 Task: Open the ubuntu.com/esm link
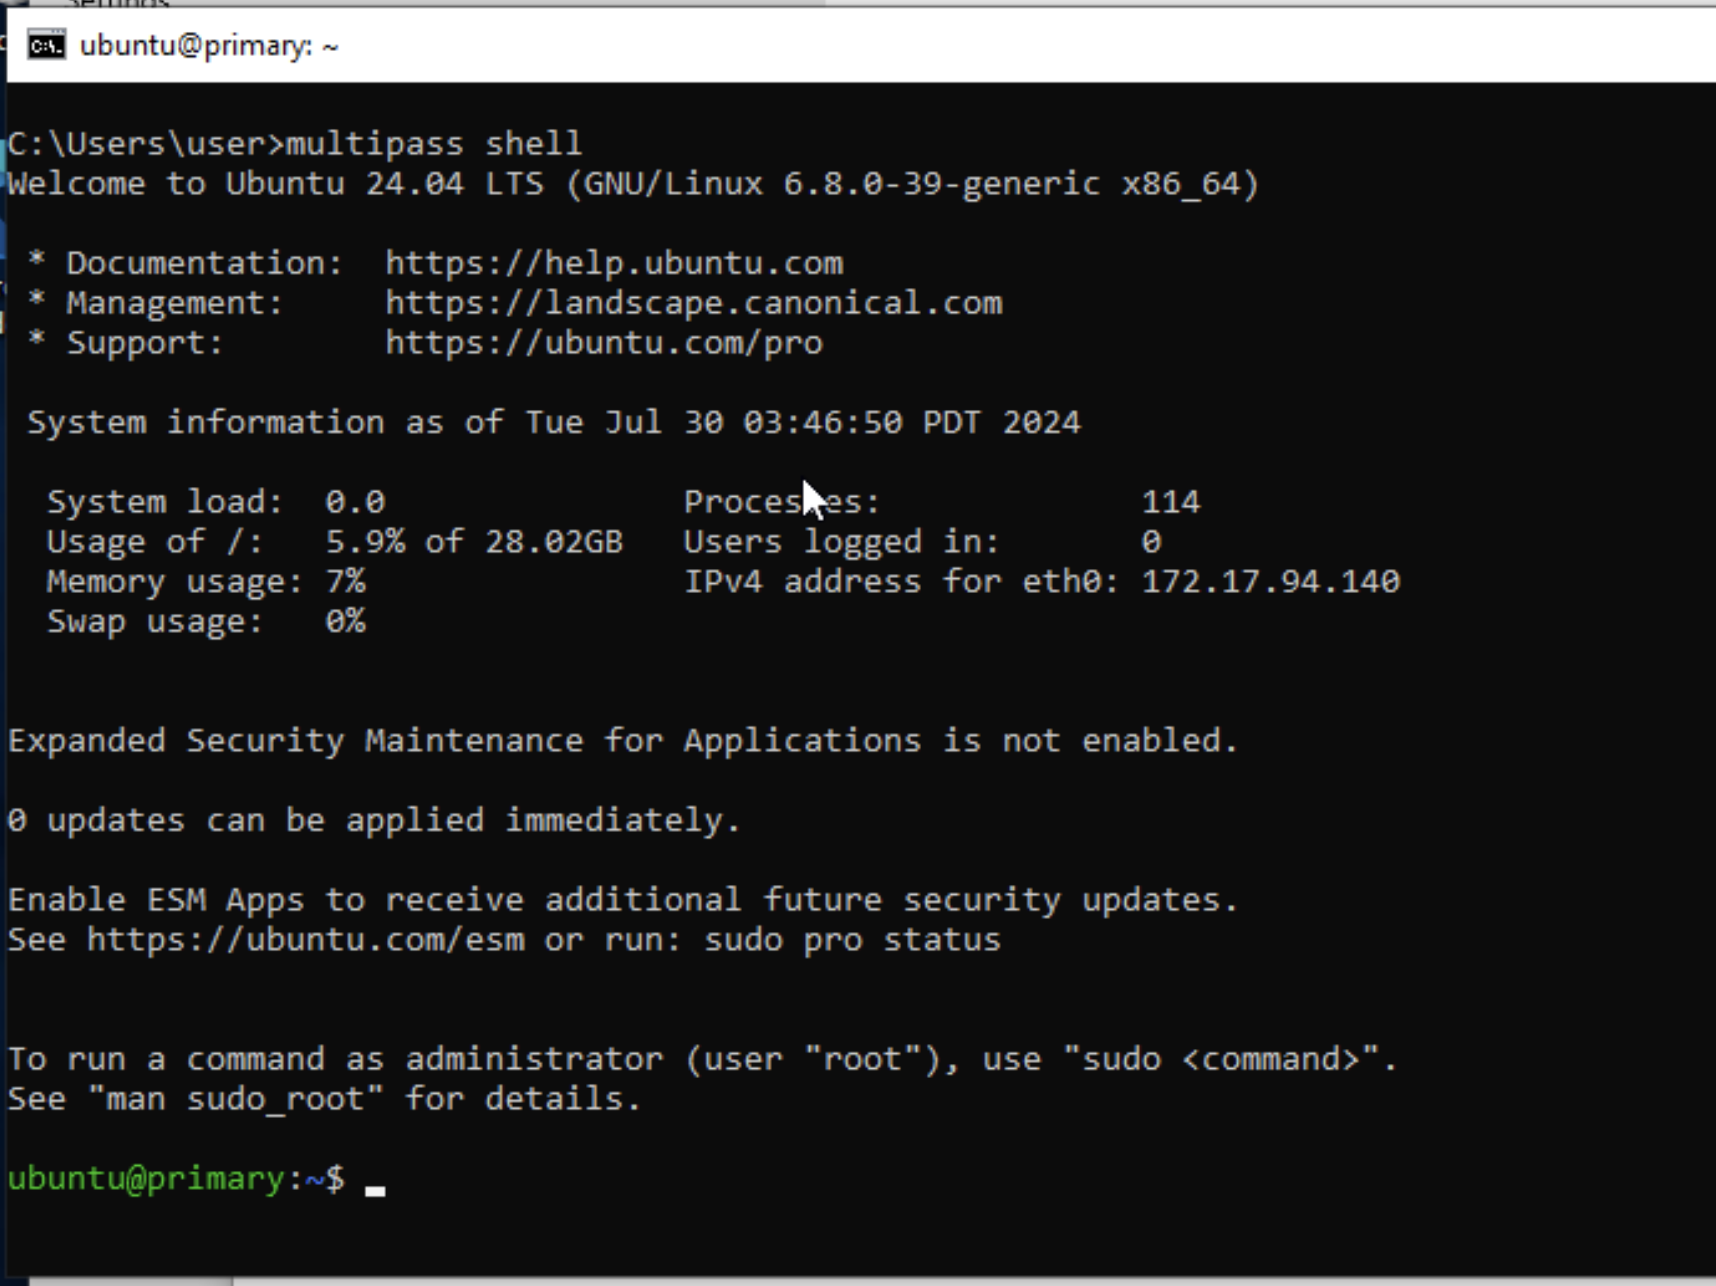[x=305, y=940]
